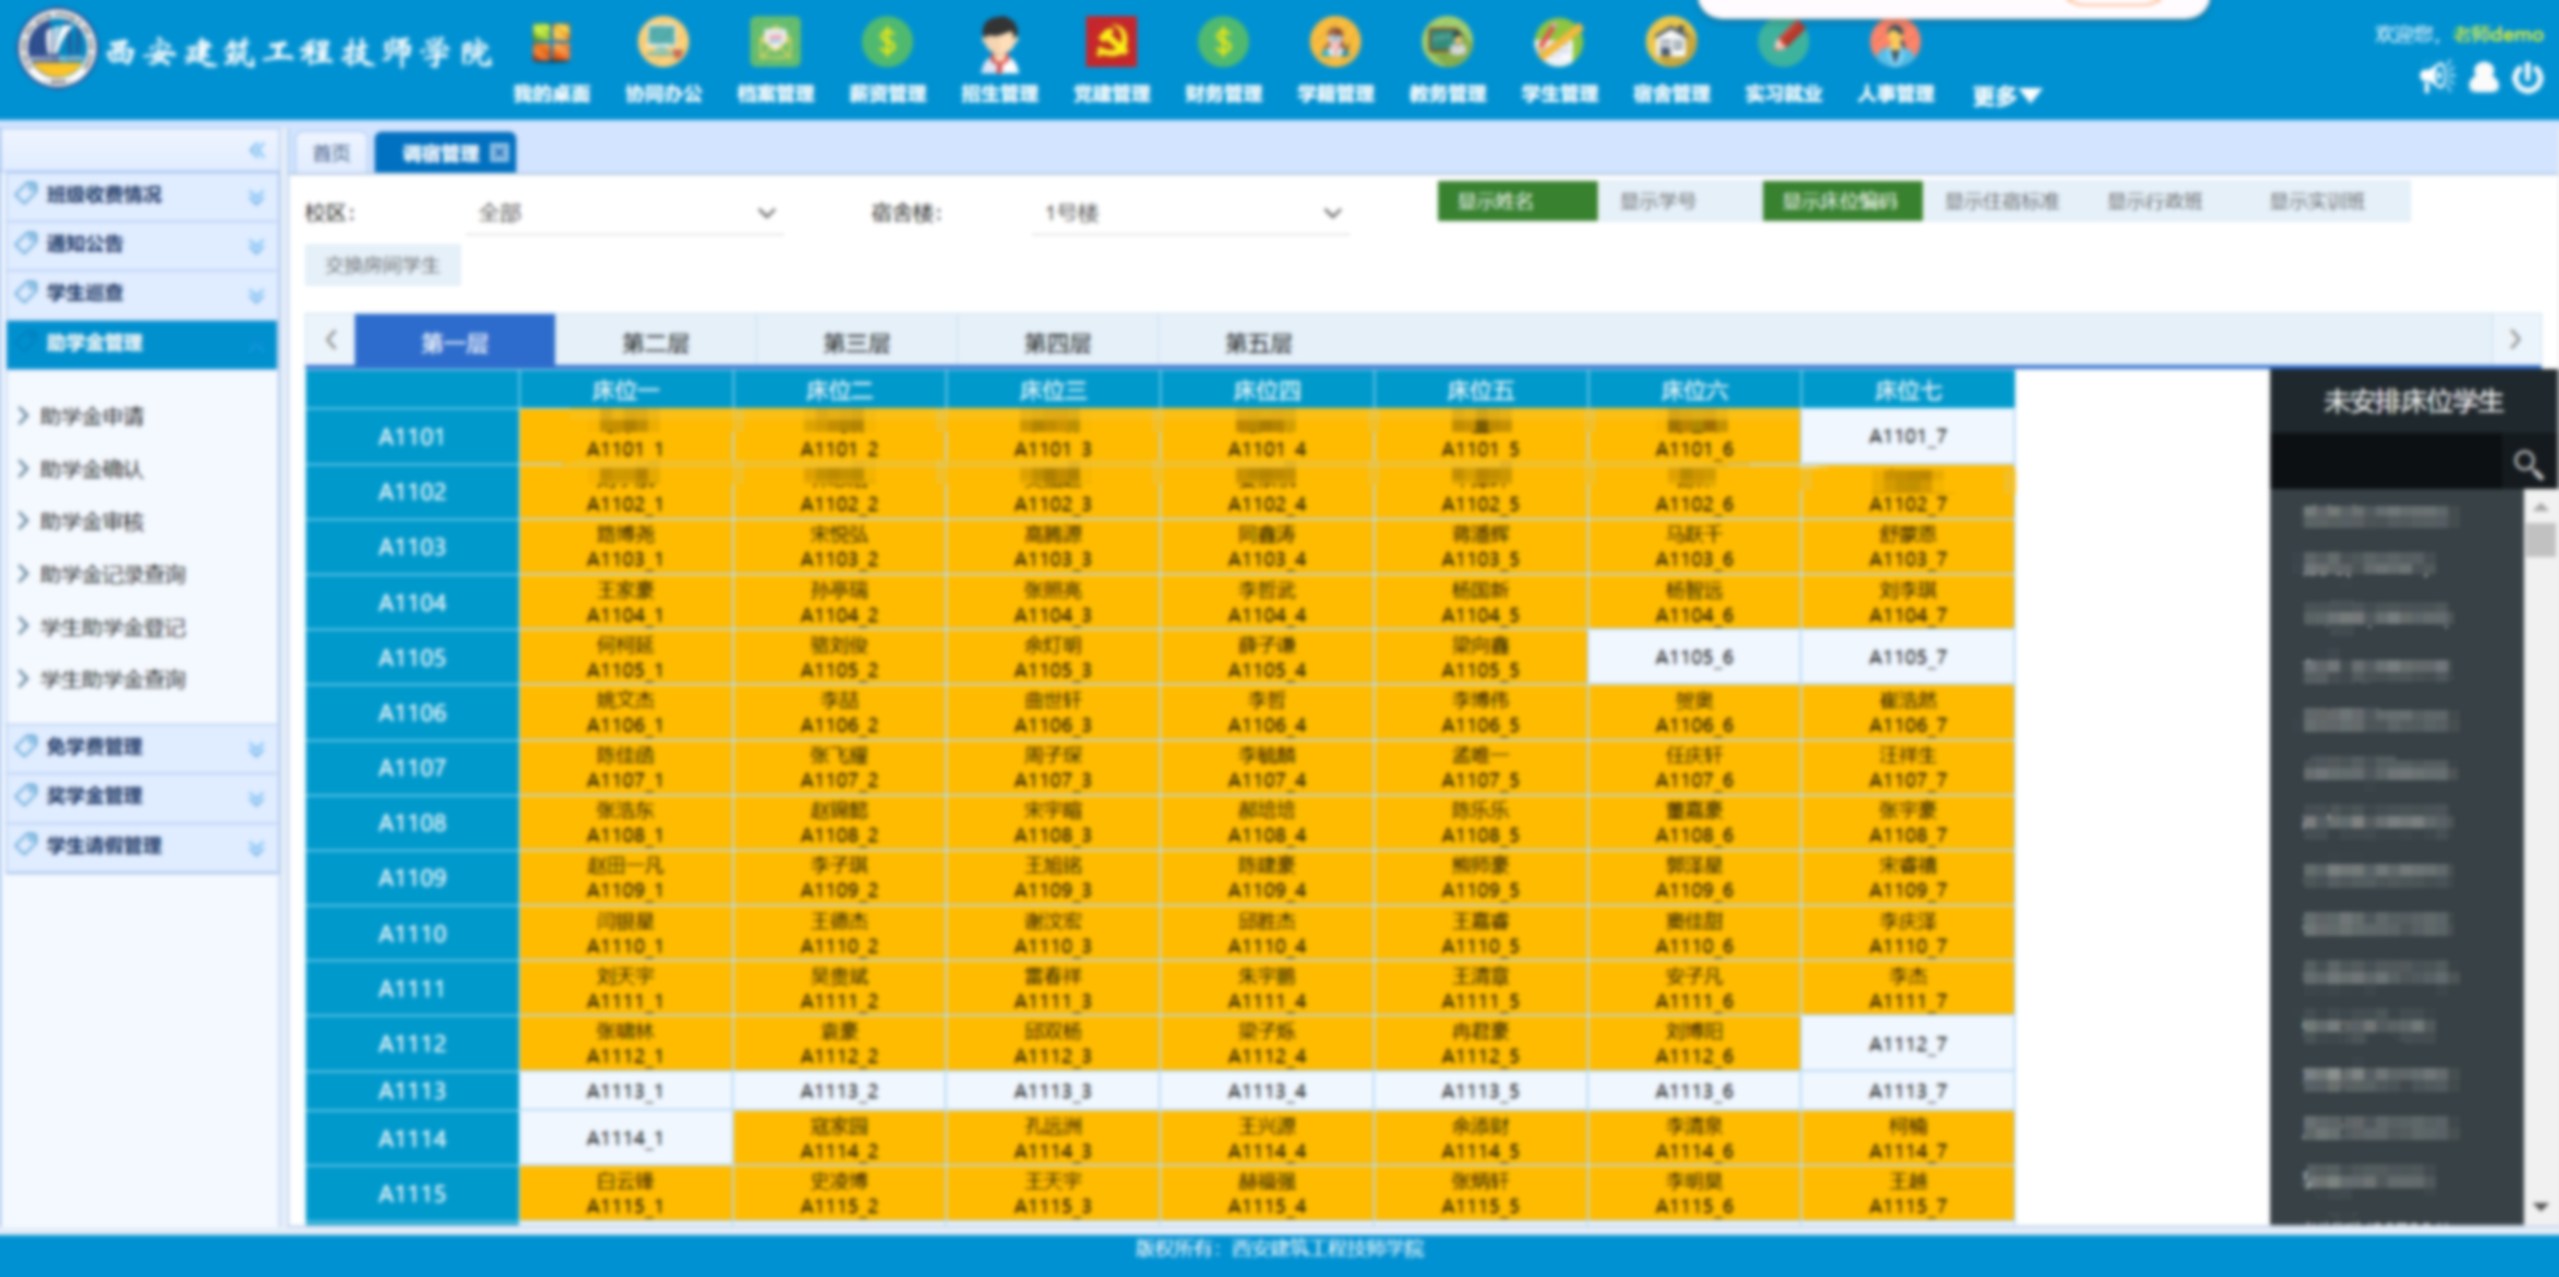Open 助学金确认 in sidebar
This screenshot has height=1277, width=2559.
(x=92, y=469)
